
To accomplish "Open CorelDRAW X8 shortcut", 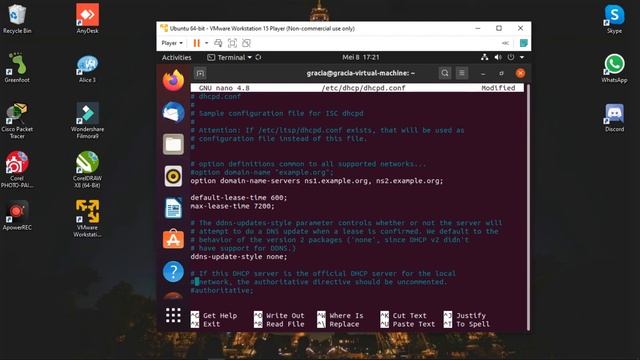I will (x=87, y=169).
